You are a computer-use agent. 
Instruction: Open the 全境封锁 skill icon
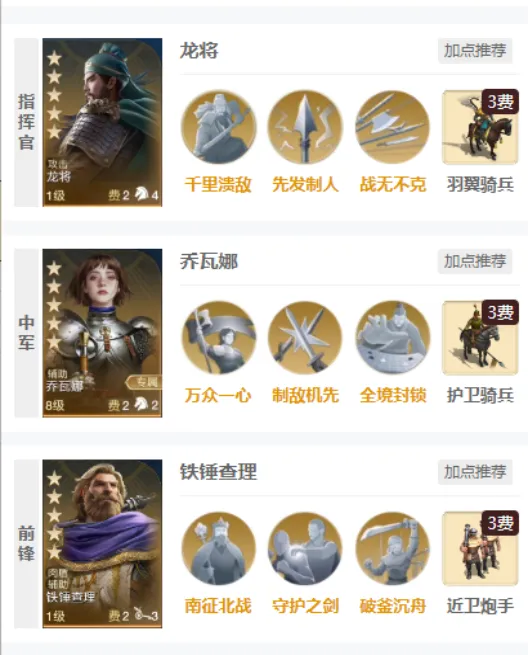[x=393, y=338]
